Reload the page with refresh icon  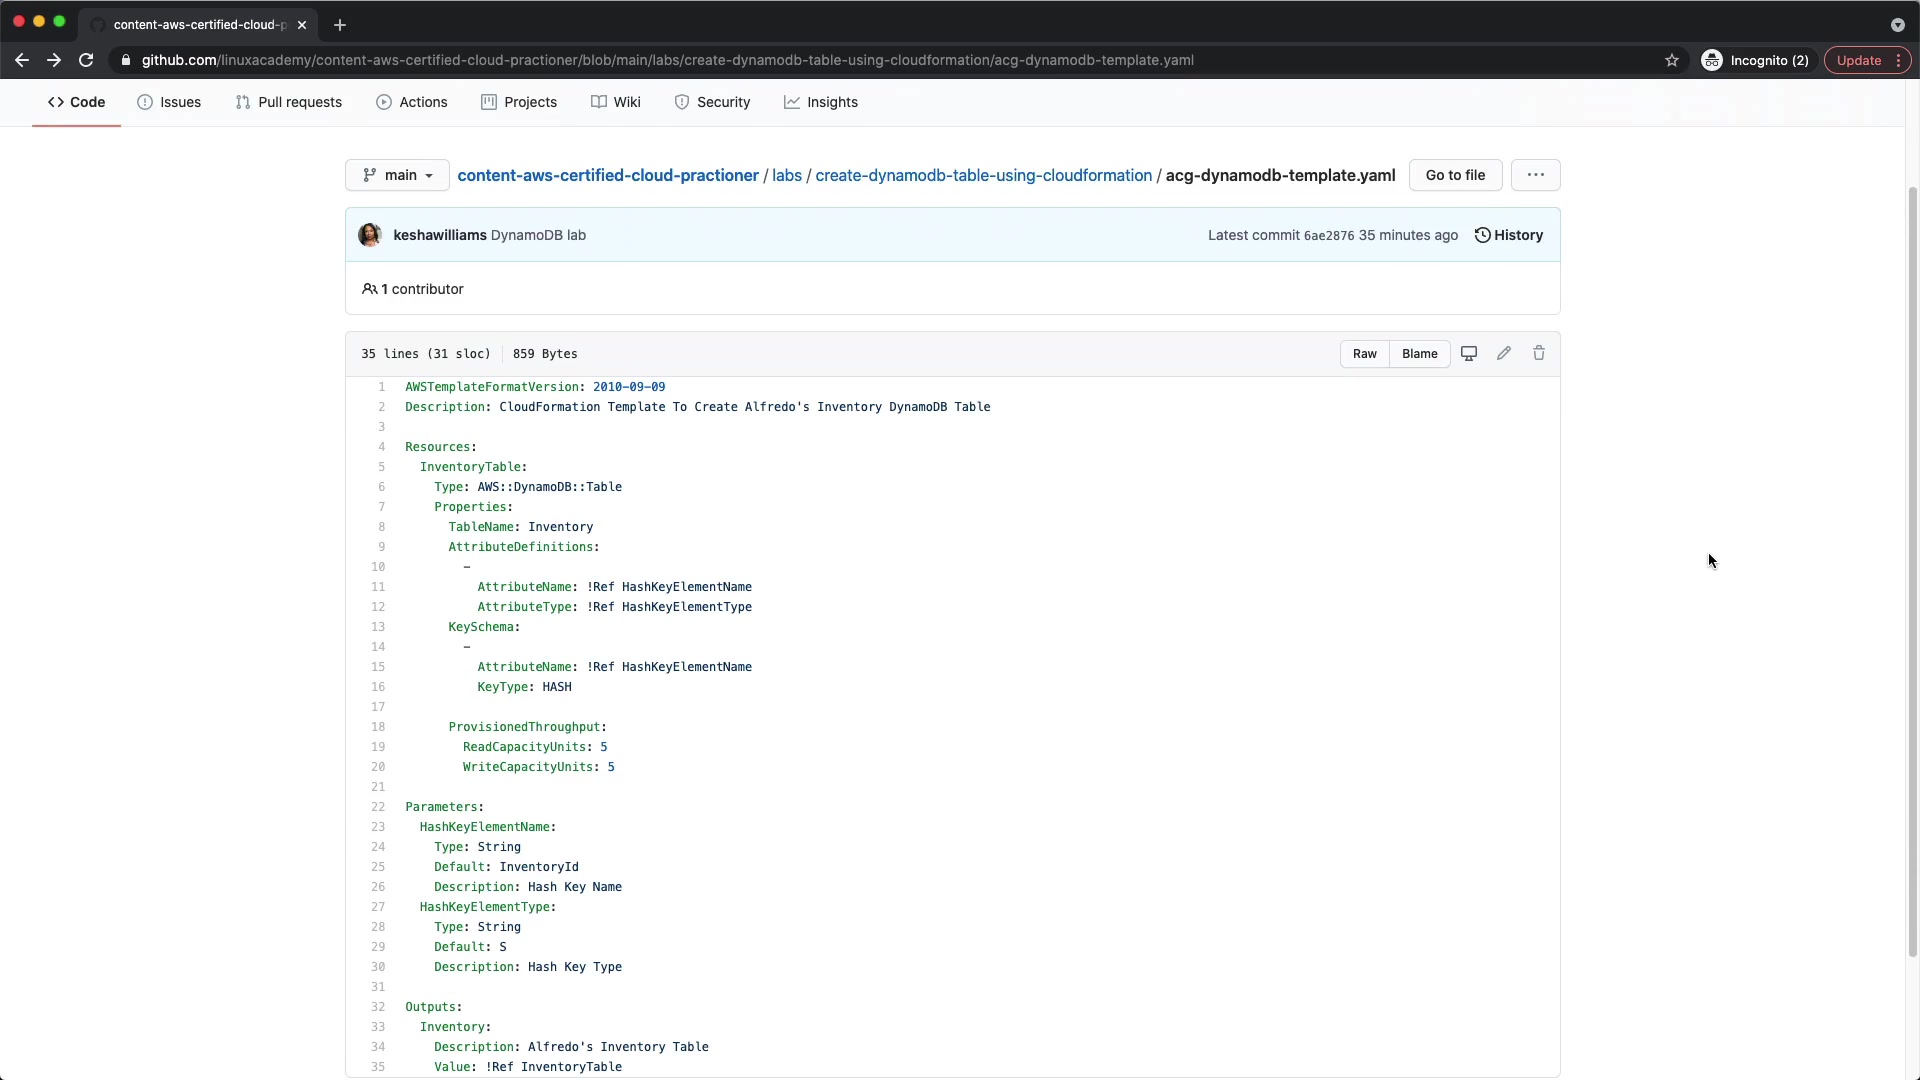click(x=86, y=60)
